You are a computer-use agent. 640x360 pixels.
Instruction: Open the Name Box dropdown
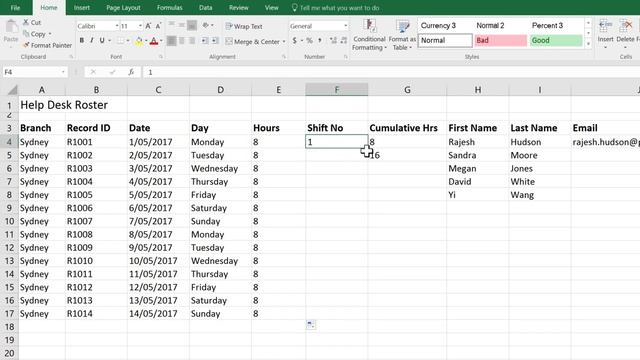(x=63, y=72)
